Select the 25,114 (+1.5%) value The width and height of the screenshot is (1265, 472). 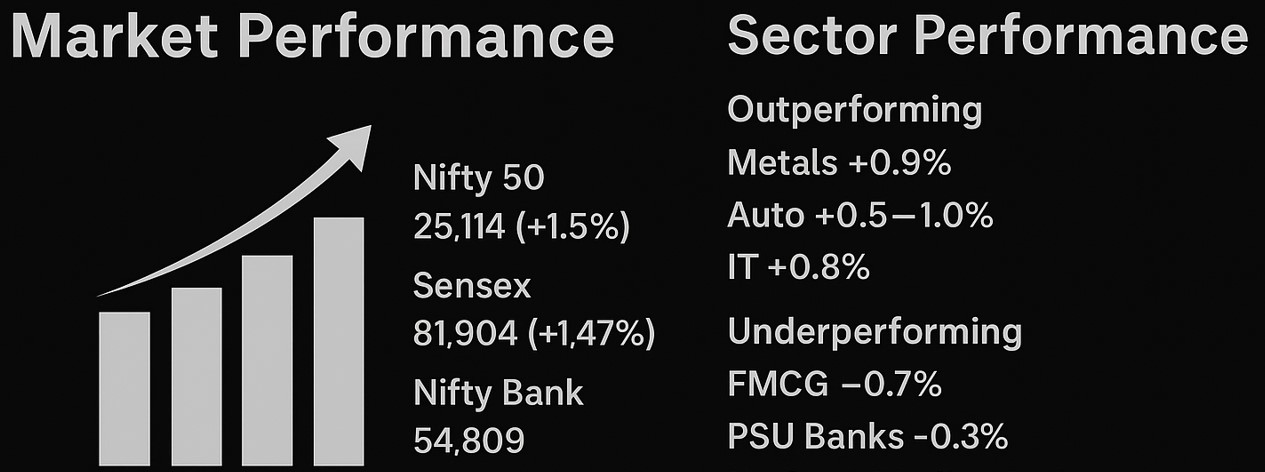point(520,227)
